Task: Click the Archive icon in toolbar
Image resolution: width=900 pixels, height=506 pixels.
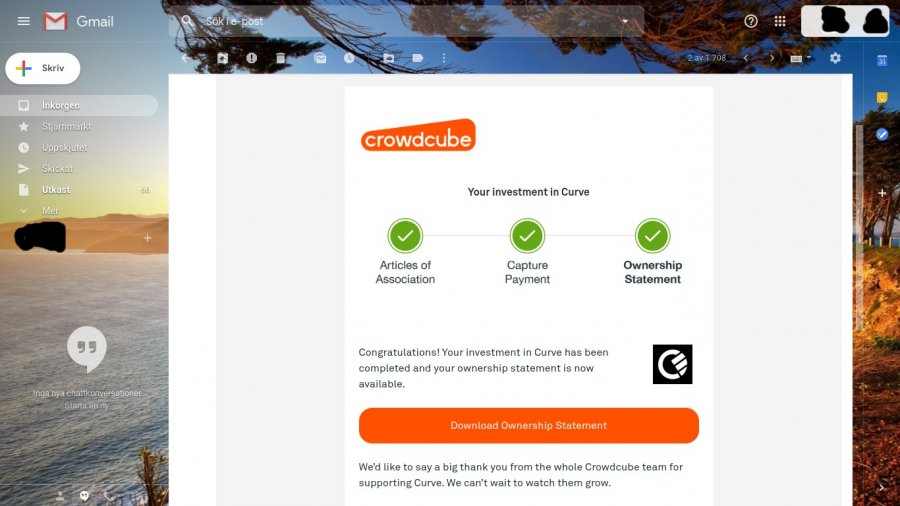Action: click(223, 58)
